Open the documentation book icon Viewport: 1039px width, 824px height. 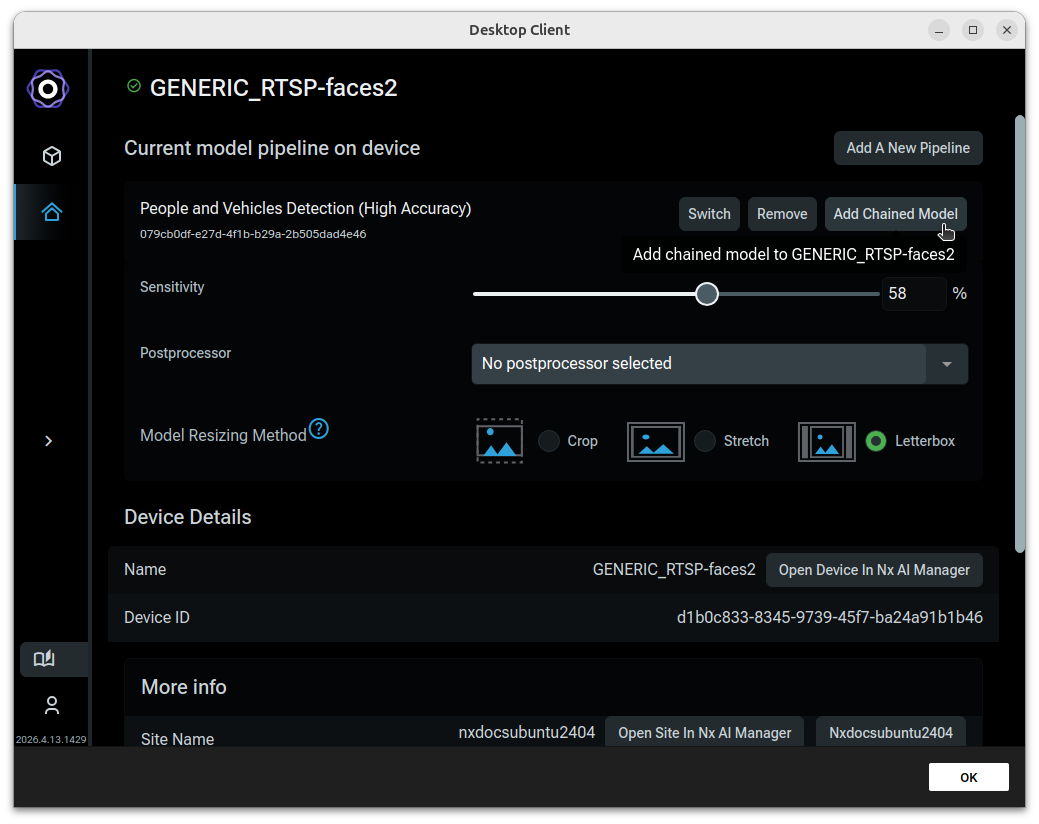[44, 658]
